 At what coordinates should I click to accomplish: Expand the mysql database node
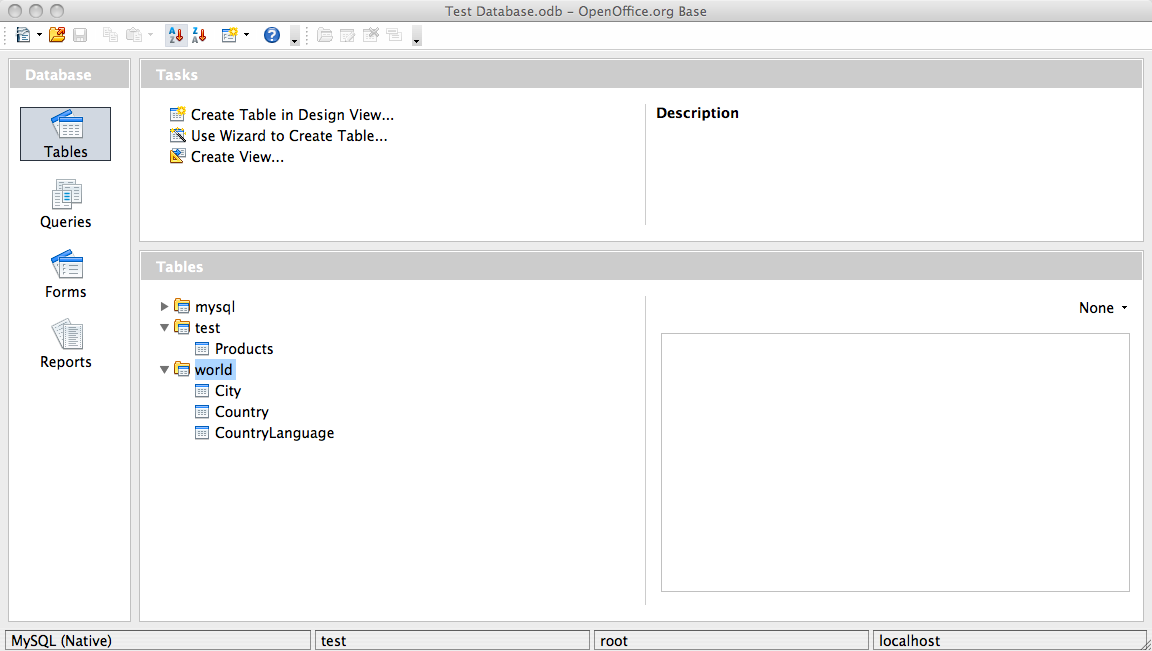pos(165,307)
